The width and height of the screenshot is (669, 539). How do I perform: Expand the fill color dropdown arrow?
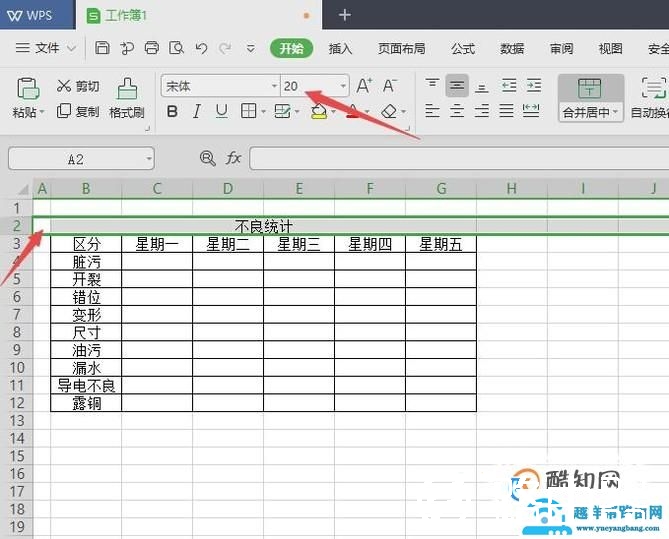(333, 112)
